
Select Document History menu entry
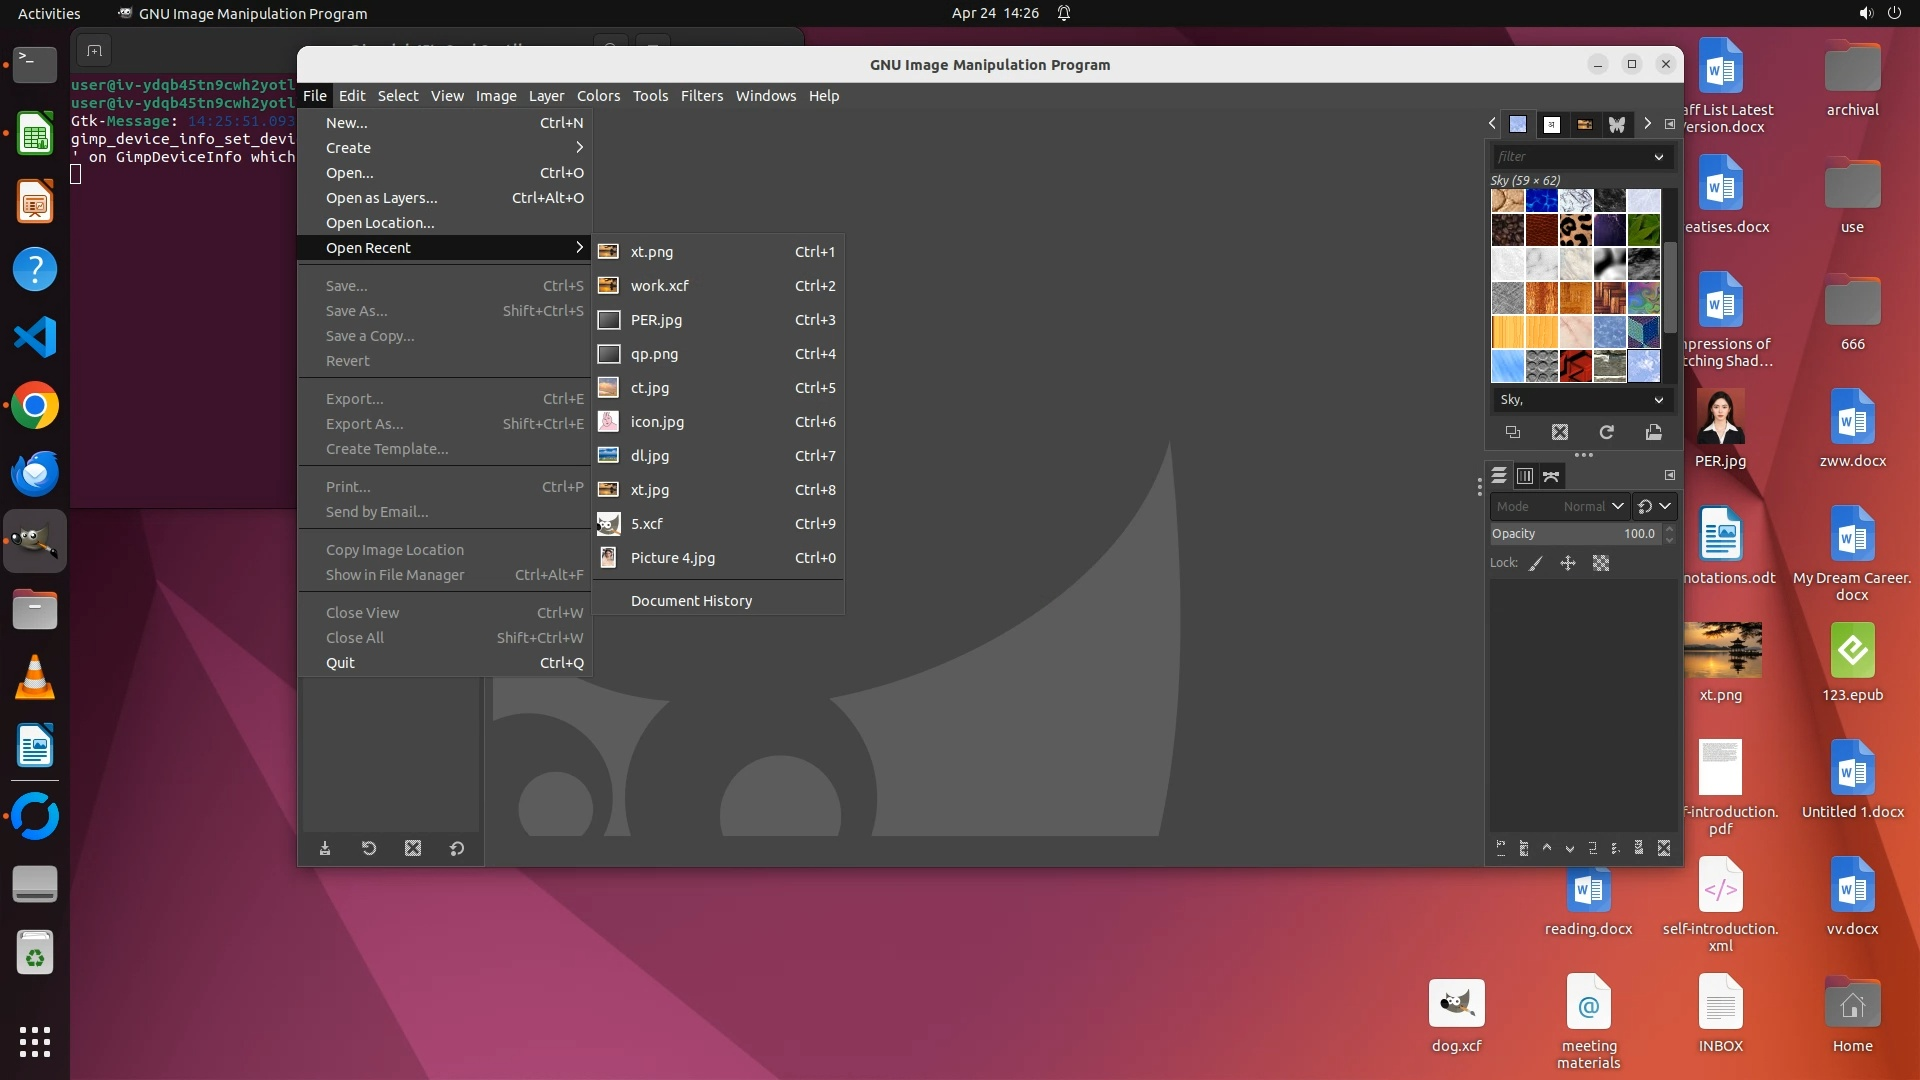(x=691, y=601)
